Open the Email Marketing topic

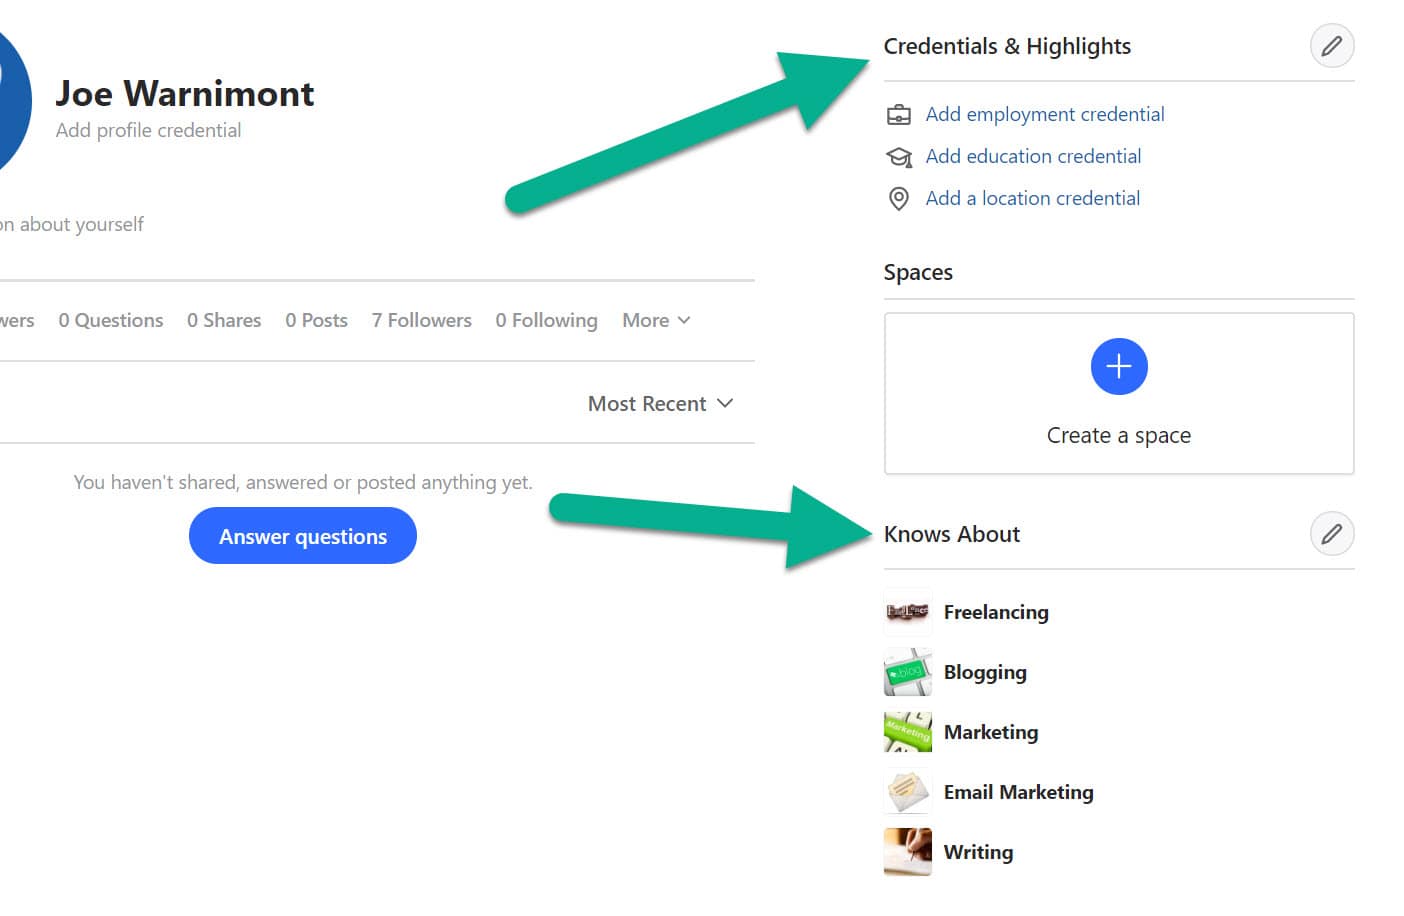coord(1018,792)
